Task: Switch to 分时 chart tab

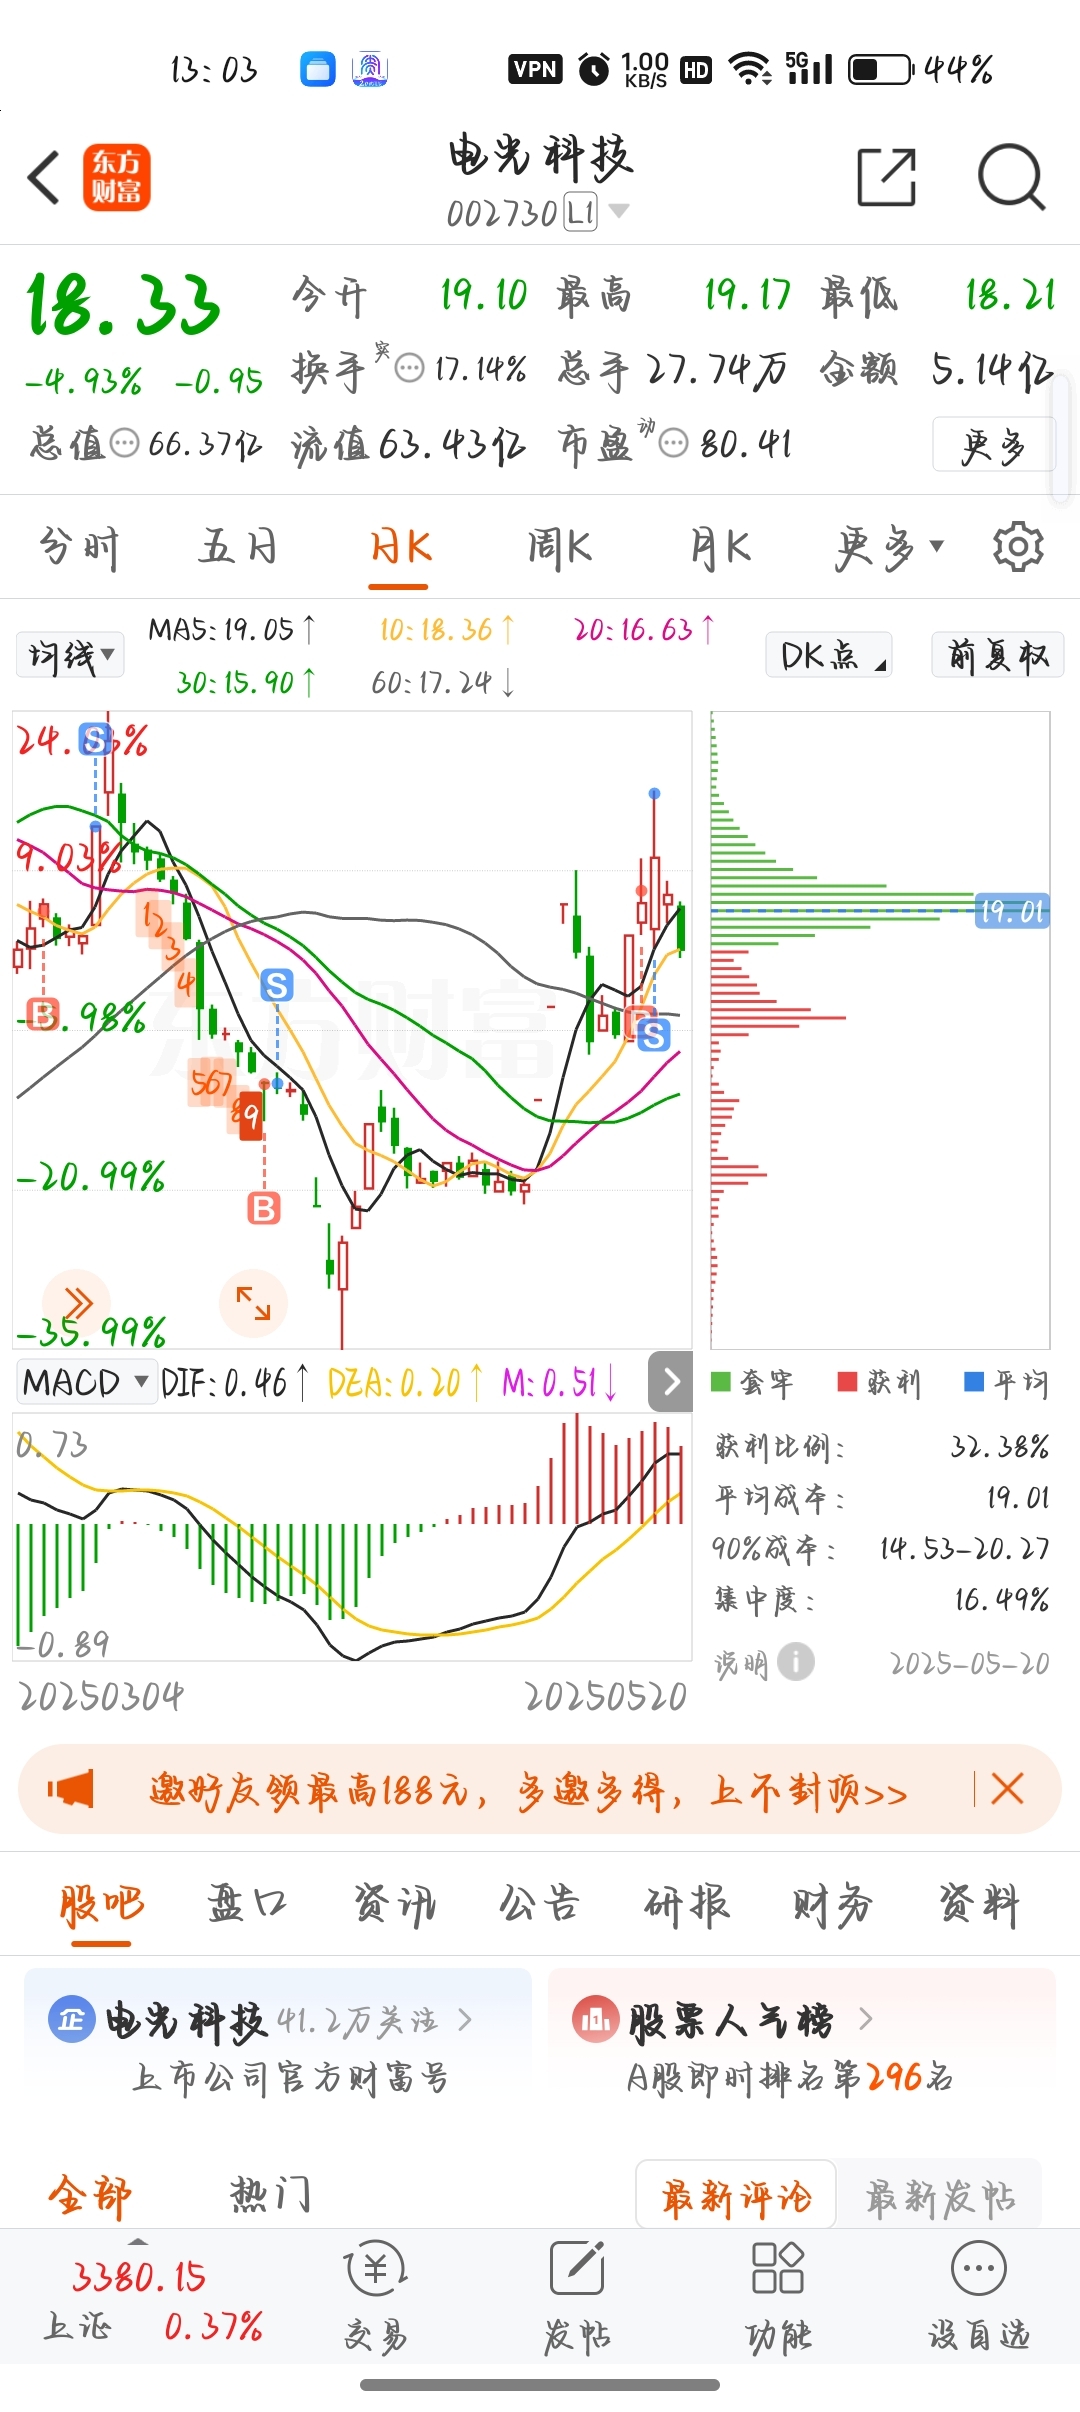Action: (x=79, y=547)
